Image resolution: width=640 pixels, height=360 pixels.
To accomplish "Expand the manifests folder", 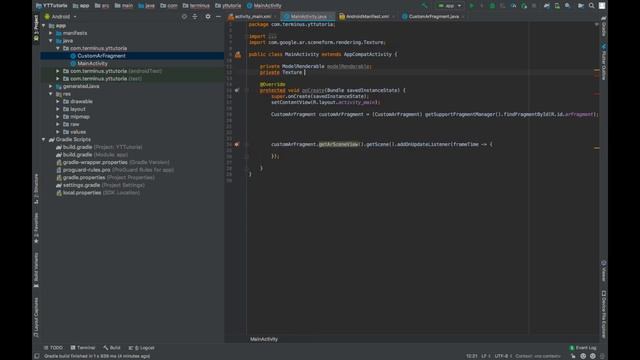I will pos(51,33).
